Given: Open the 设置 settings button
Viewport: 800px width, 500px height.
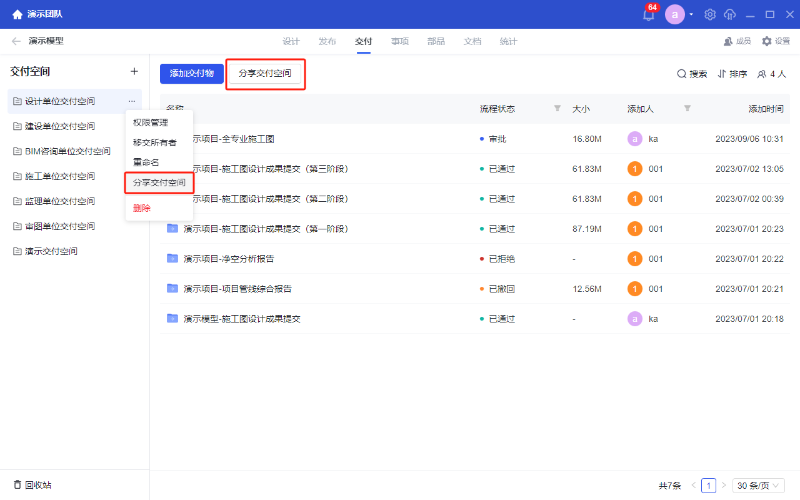Looking at the screenshot, I should point(776,41).
